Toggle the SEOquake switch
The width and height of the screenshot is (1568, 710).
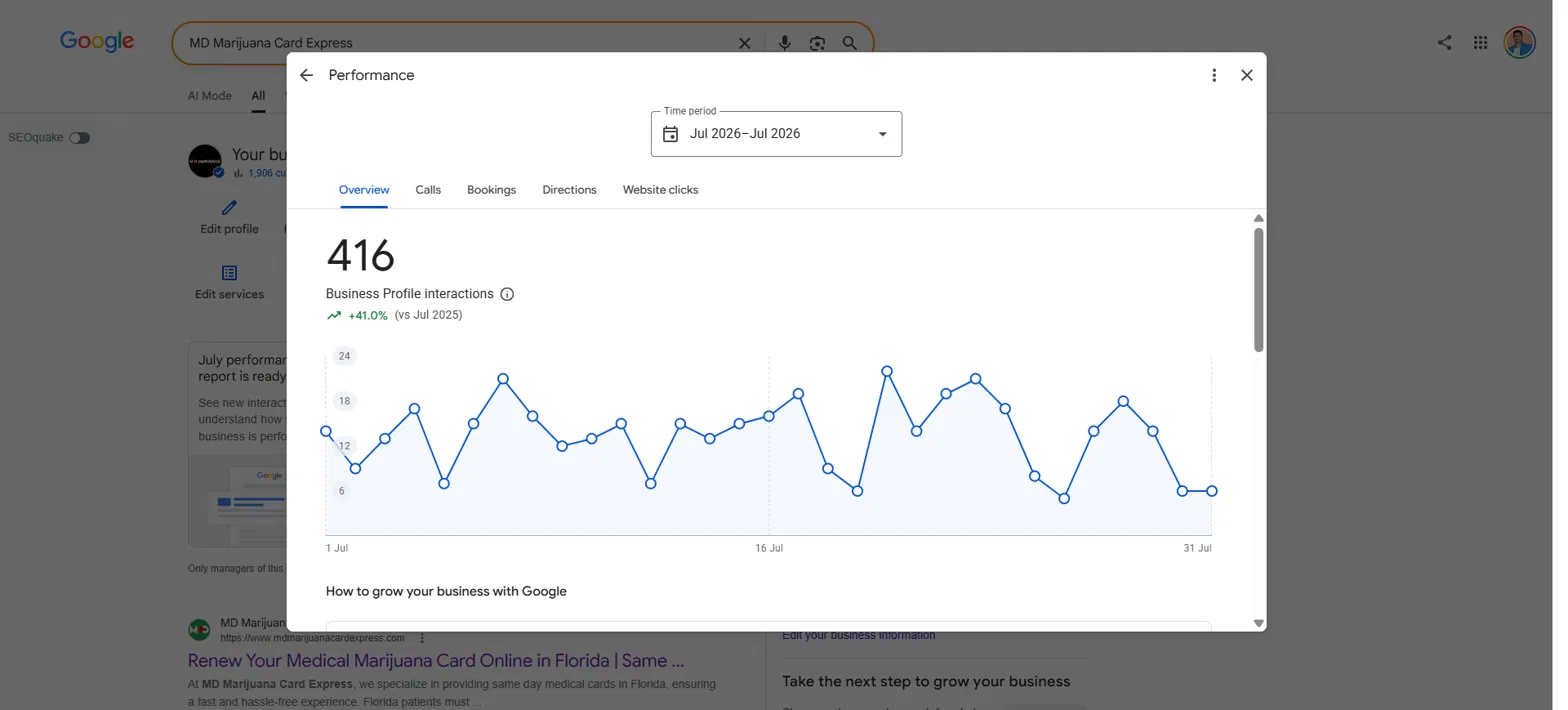pos(79,138)
